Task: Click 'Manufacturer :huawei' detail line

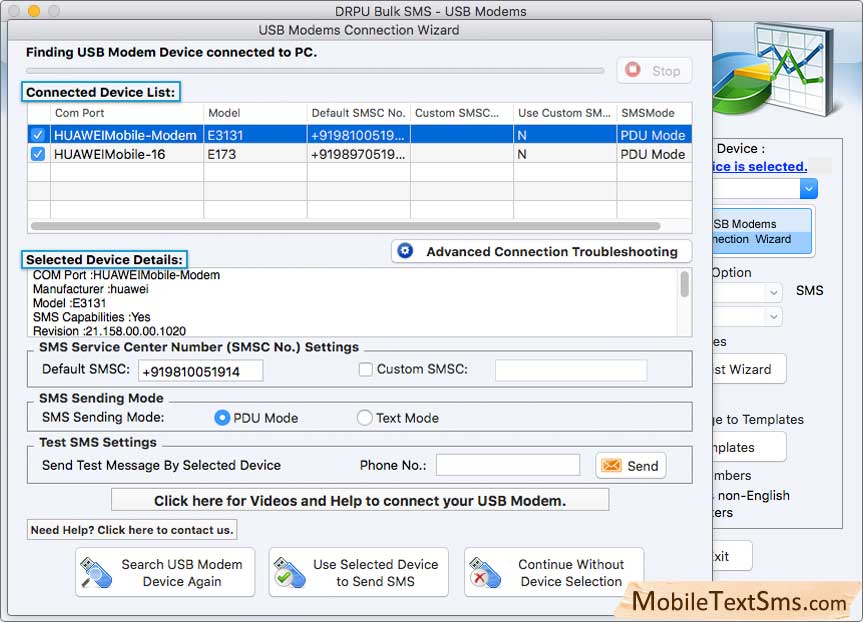Action: click(91, 289)
